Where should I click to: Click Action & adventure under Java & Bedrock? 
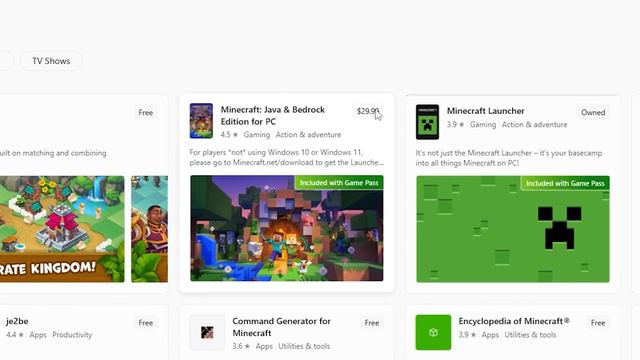[308, 135]
